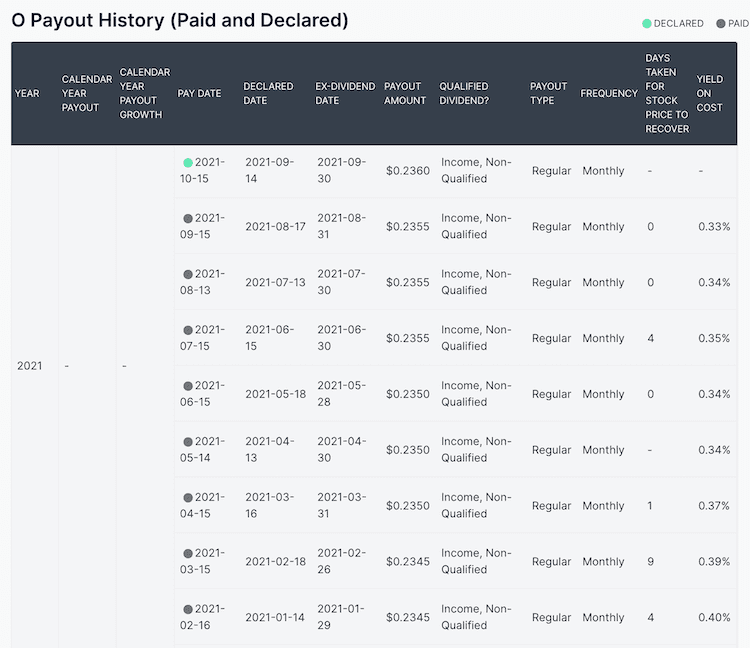Click ex-dividend date 2021-05-28
Screen dimensions: 750x648
click(x=342, y=394)
